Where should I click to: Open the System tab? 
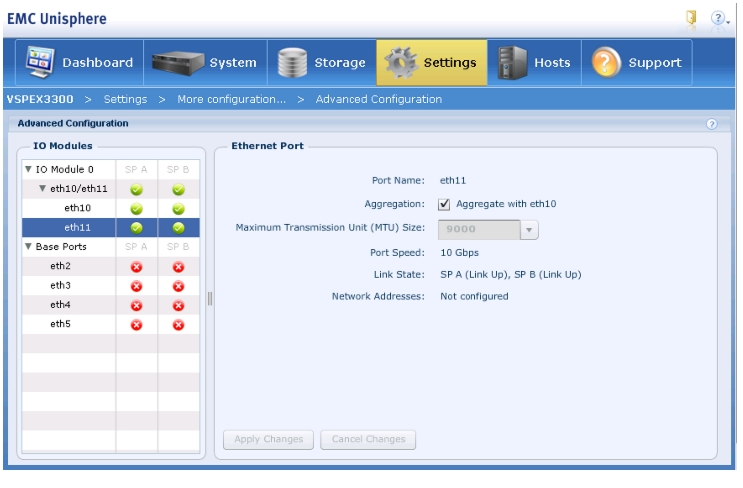pyautogui.click(x=205, y=63)
